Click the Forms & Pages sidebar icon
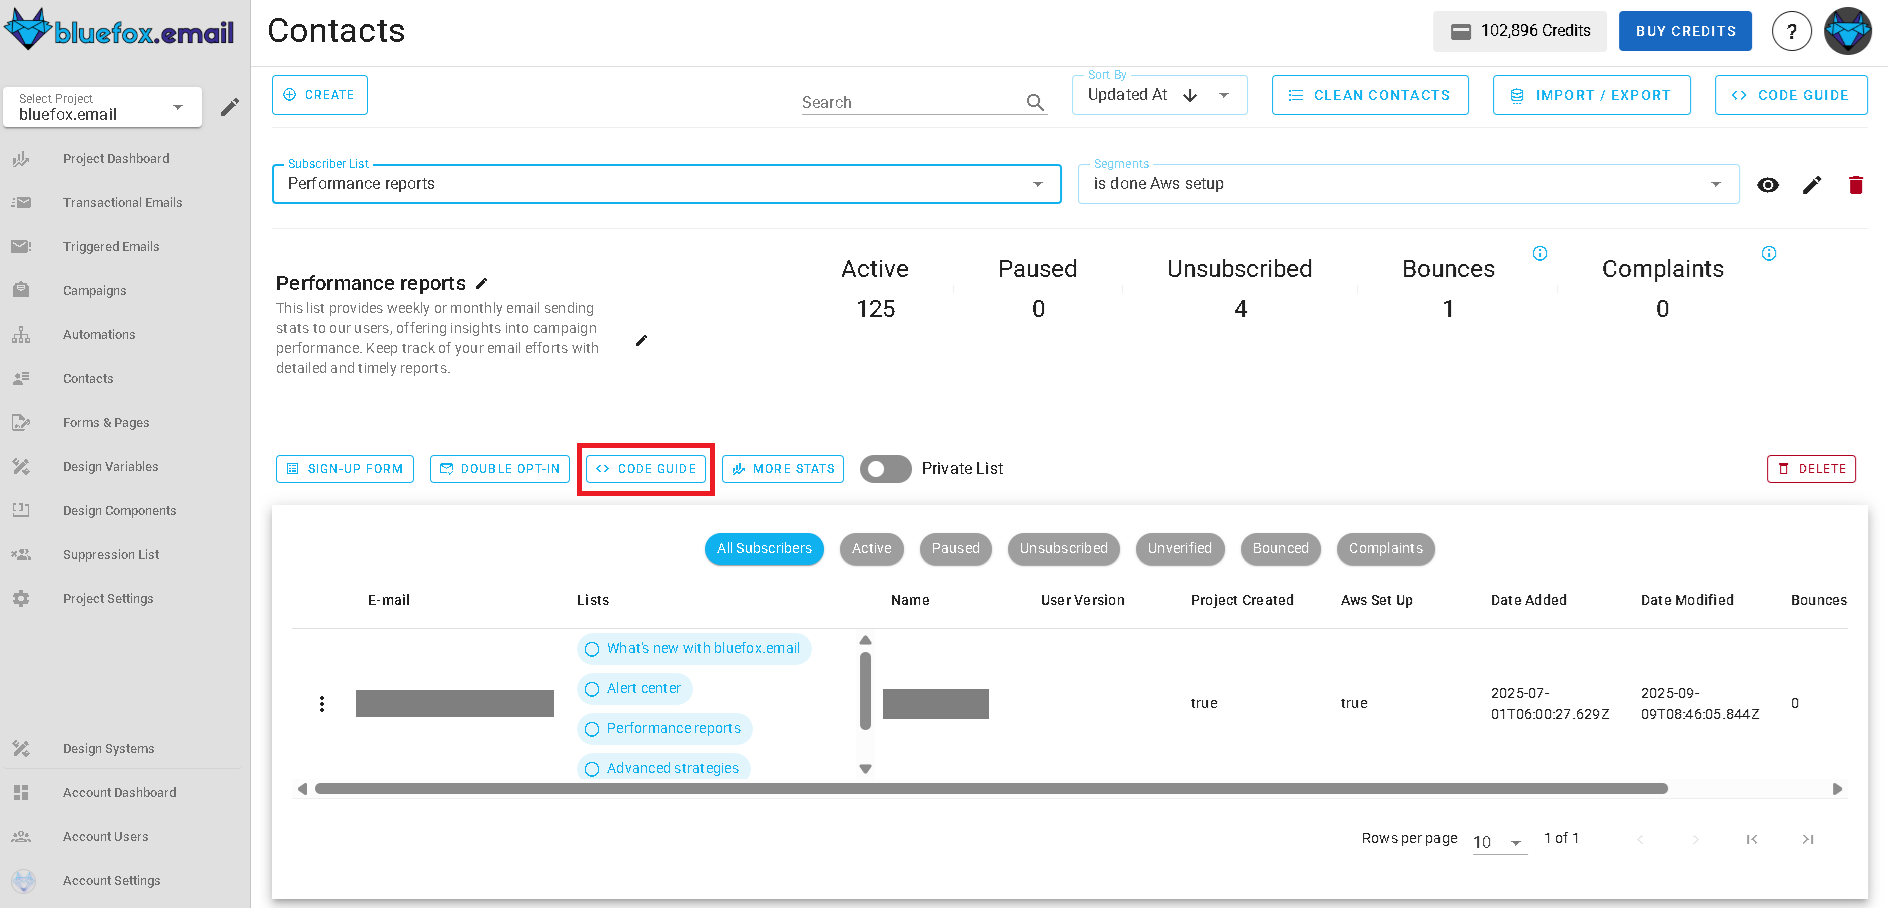This screenshot has height=908, width=1888. tap(21, 423)
